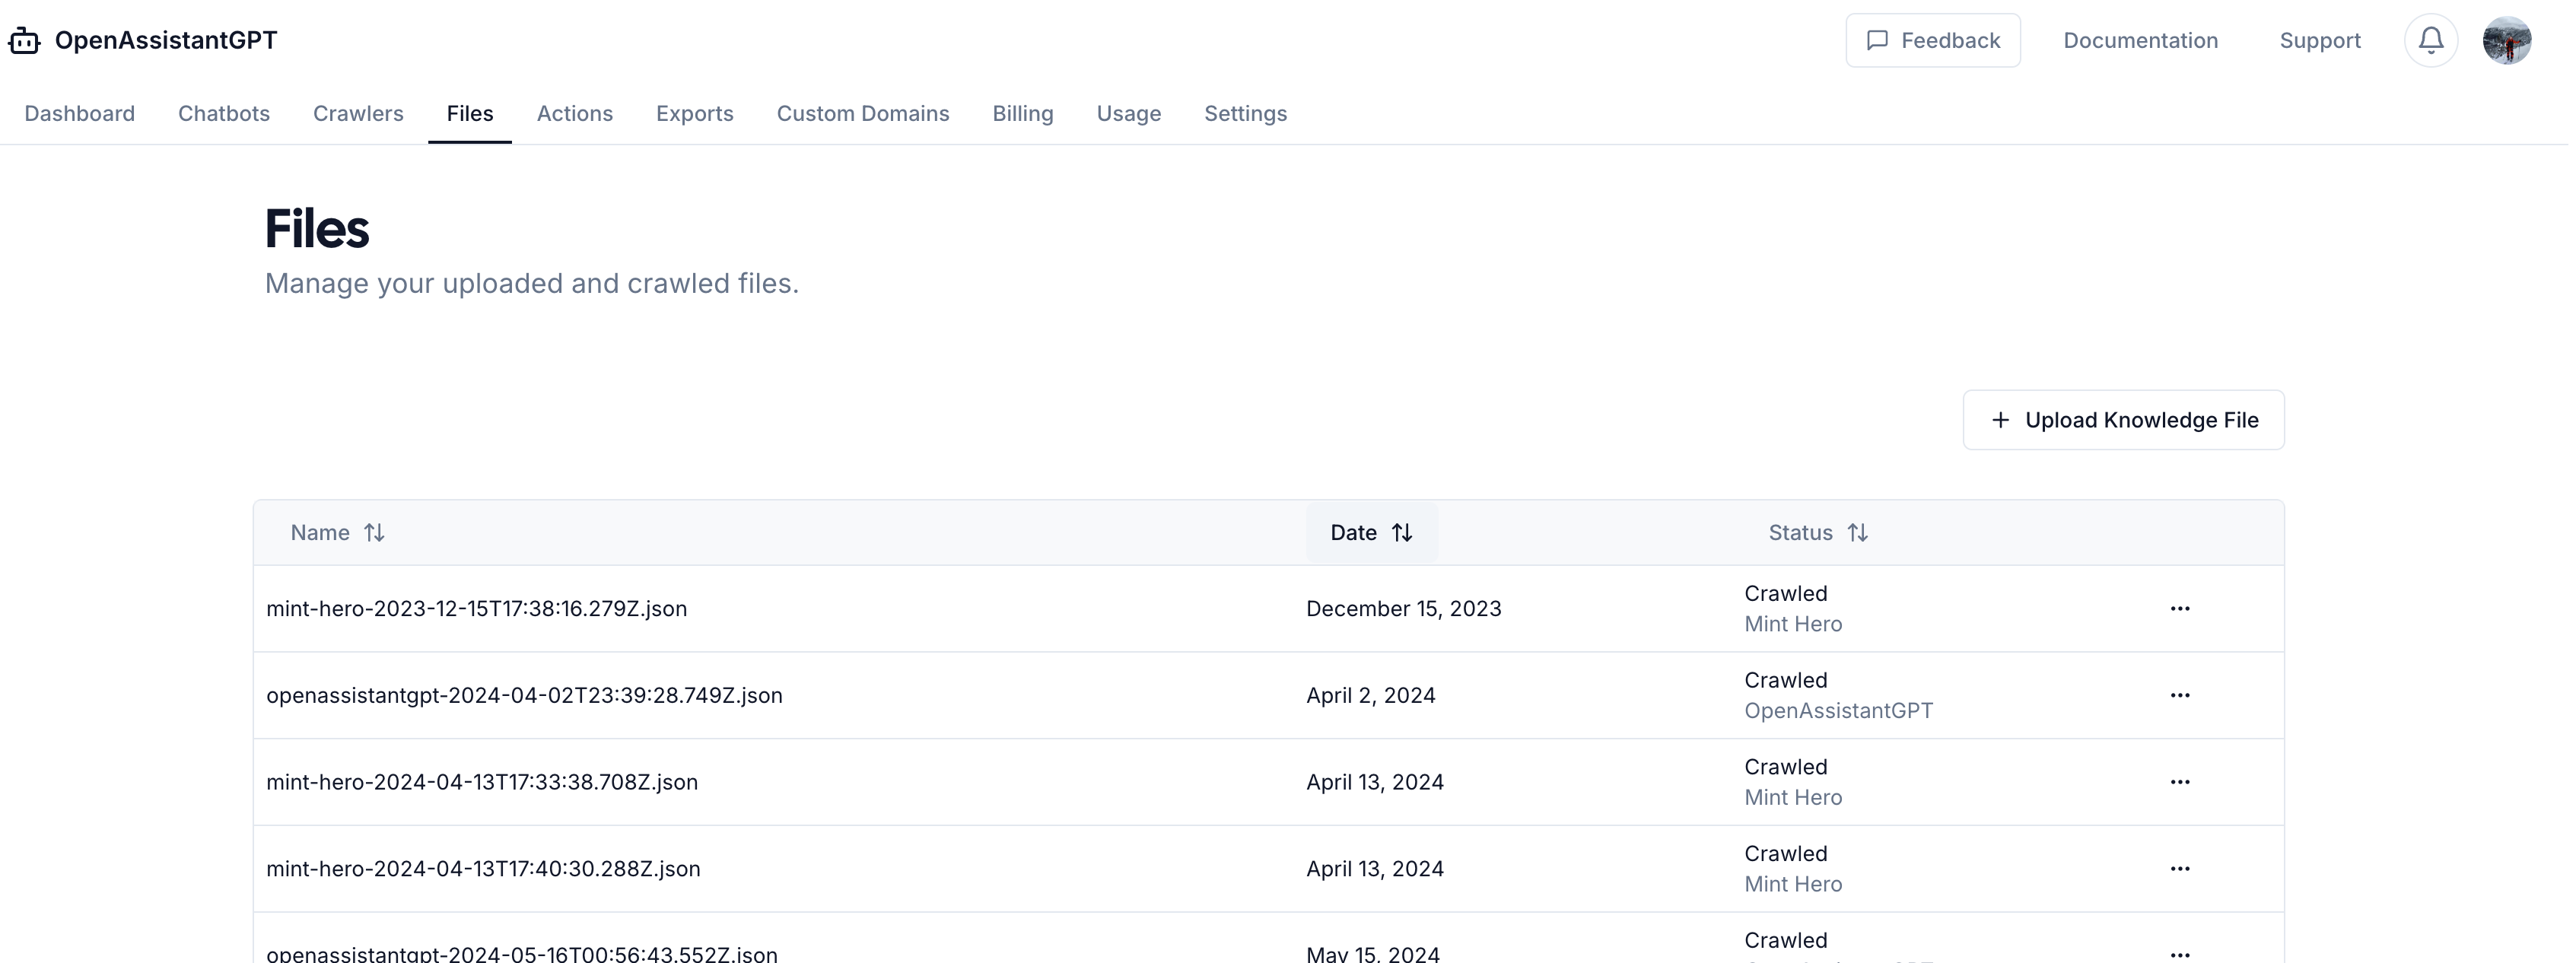2576x963 pixels.
Task: Click file name openassistantgpt-2024-04-02T23:39:28.749Z.json
Action: point(524,695)
